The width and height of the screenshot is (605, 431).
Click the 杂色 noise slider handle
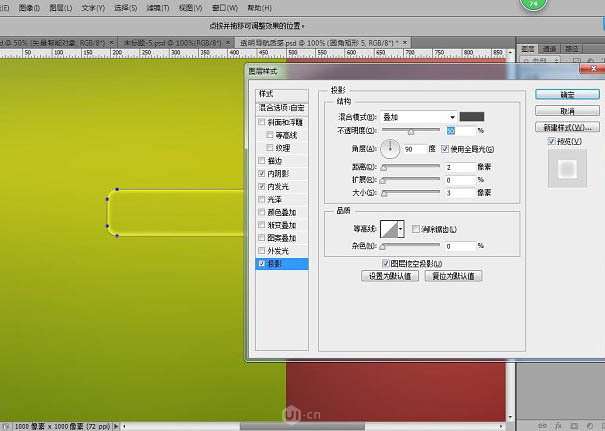tap(382, 247)
